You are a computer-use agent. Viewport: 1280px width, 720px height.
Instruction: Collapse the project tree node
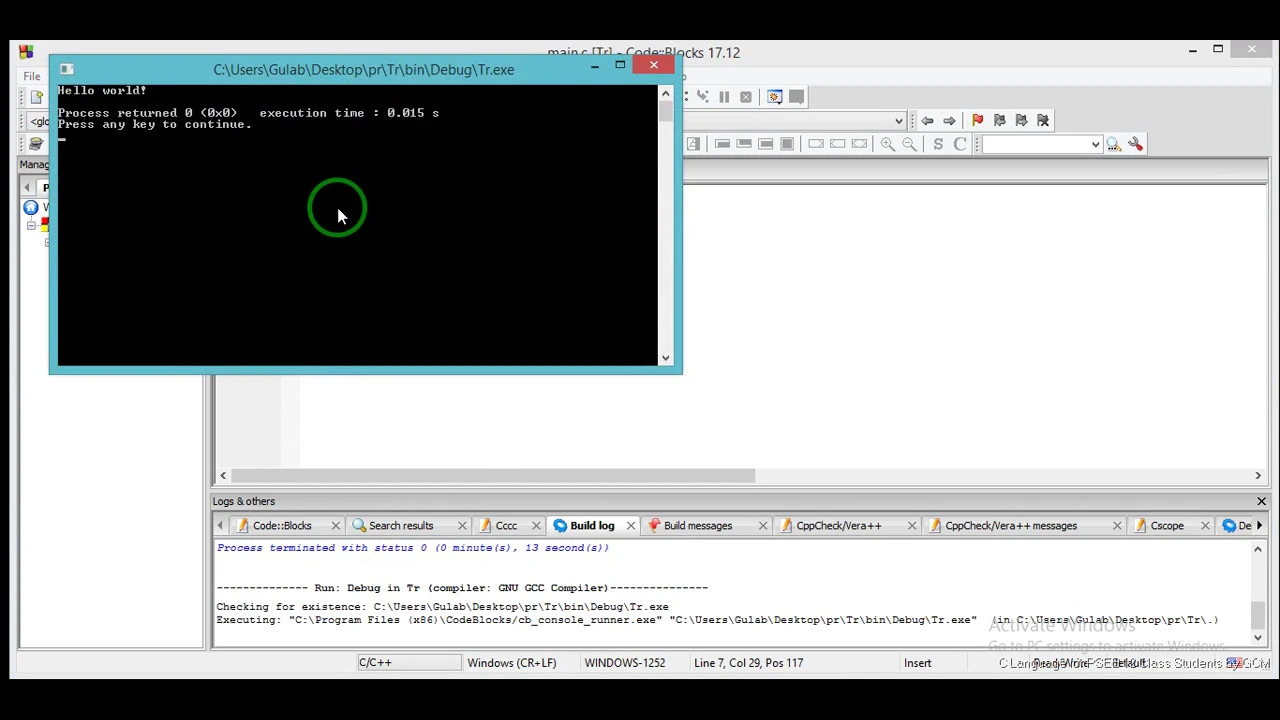(x=31, y=226)
